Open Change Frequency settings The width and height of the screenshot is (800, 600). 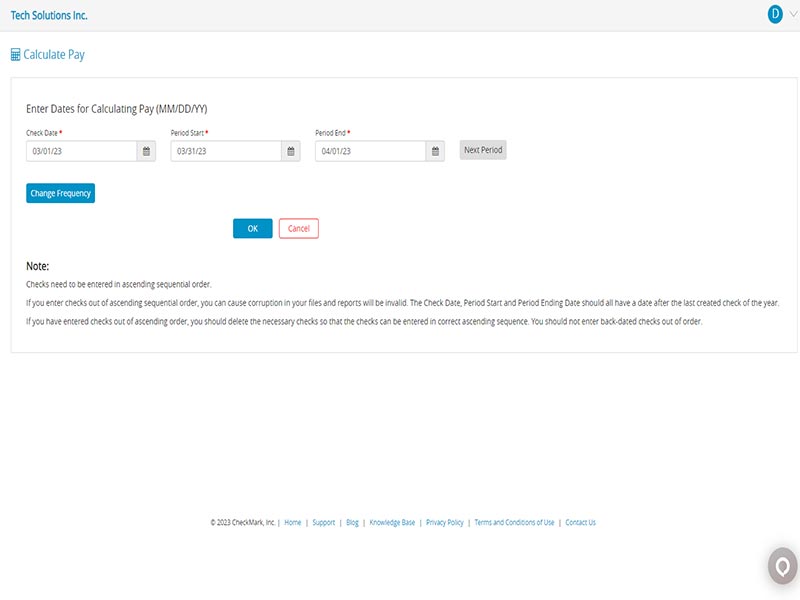coord(60,192)
